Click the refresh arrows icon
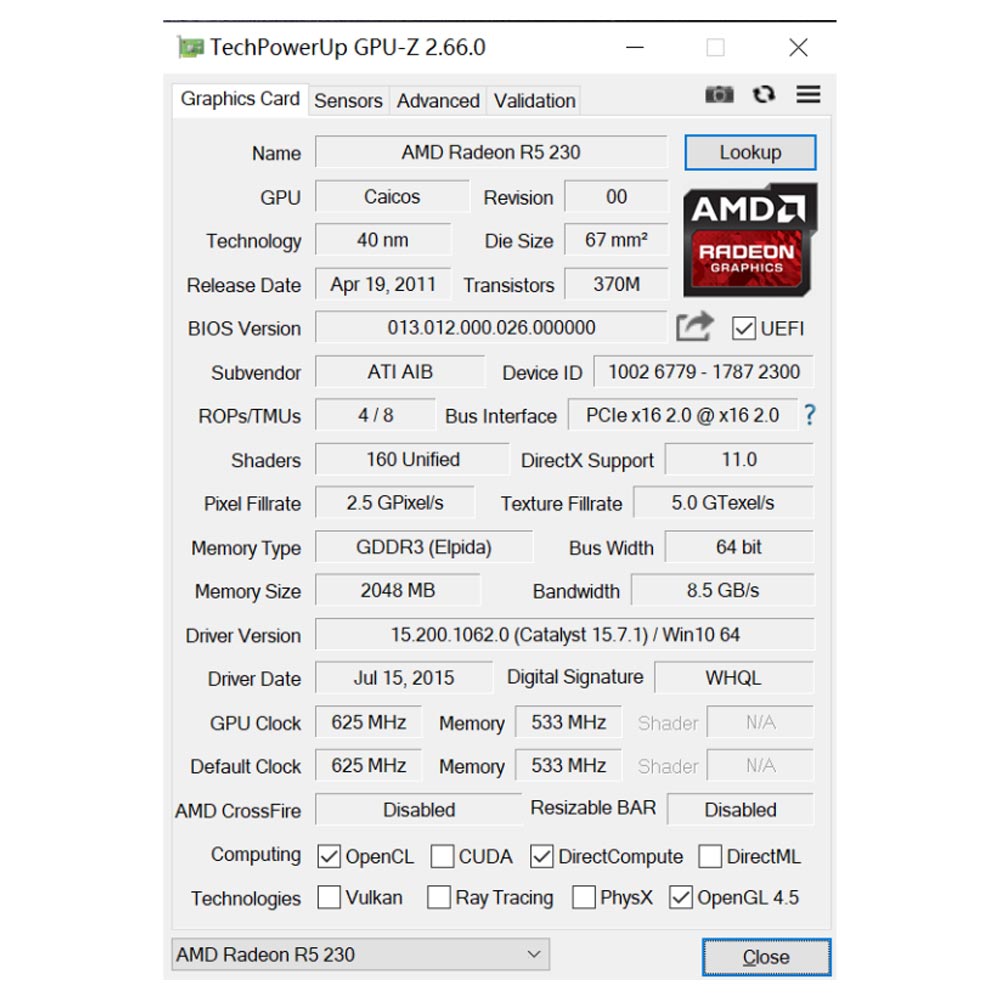The image size is (1000, 1000). (763, 94)
